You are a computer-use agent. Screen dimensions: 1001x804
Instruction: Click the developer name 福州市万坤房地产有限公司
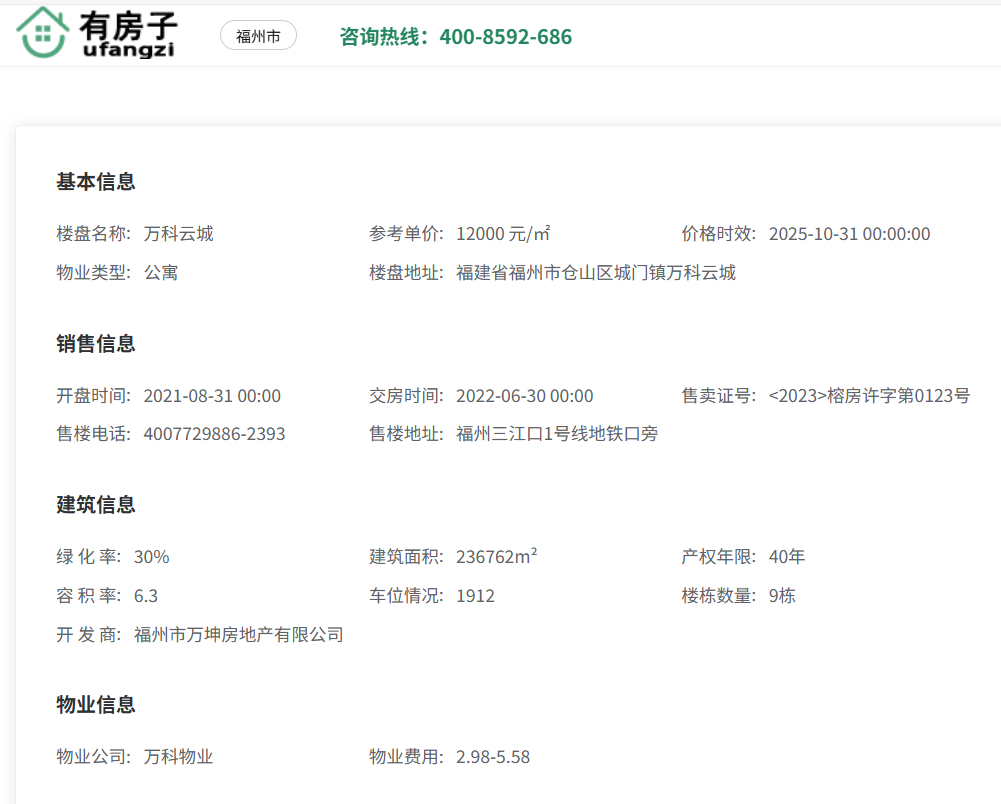[239, 635]
